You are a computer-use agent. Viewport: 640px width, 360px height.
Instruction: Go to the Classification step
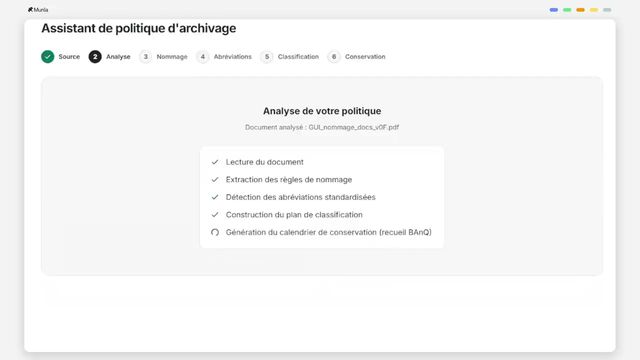298,57
